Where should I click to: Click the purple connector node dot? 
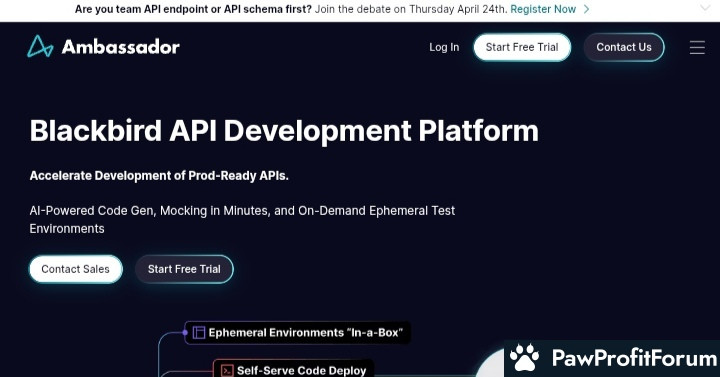click(x=185, y=332)
